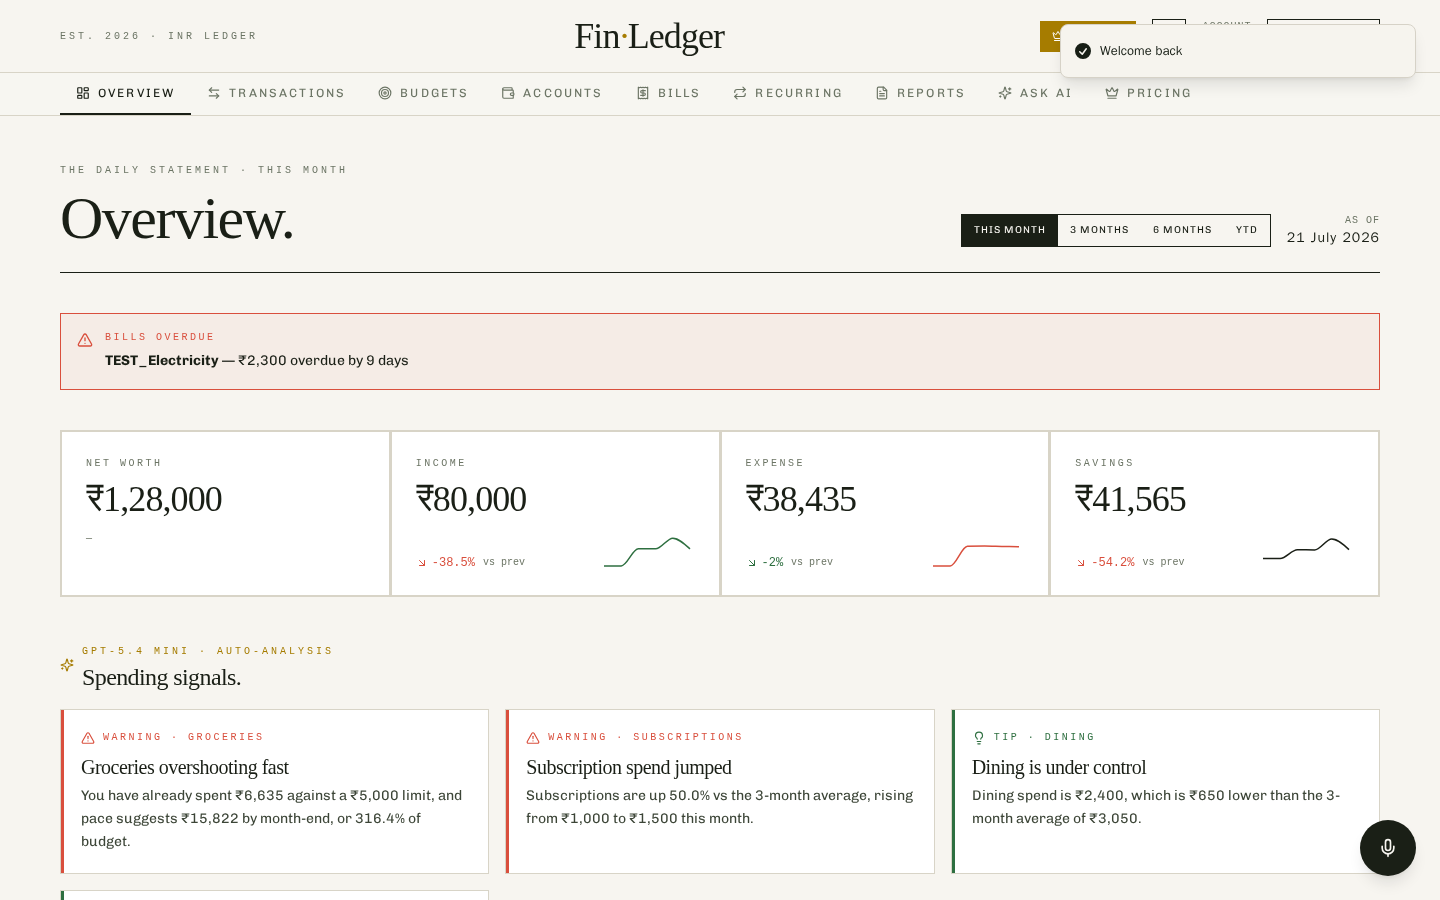Click the ₹1,28,000 net worth value

154,499
